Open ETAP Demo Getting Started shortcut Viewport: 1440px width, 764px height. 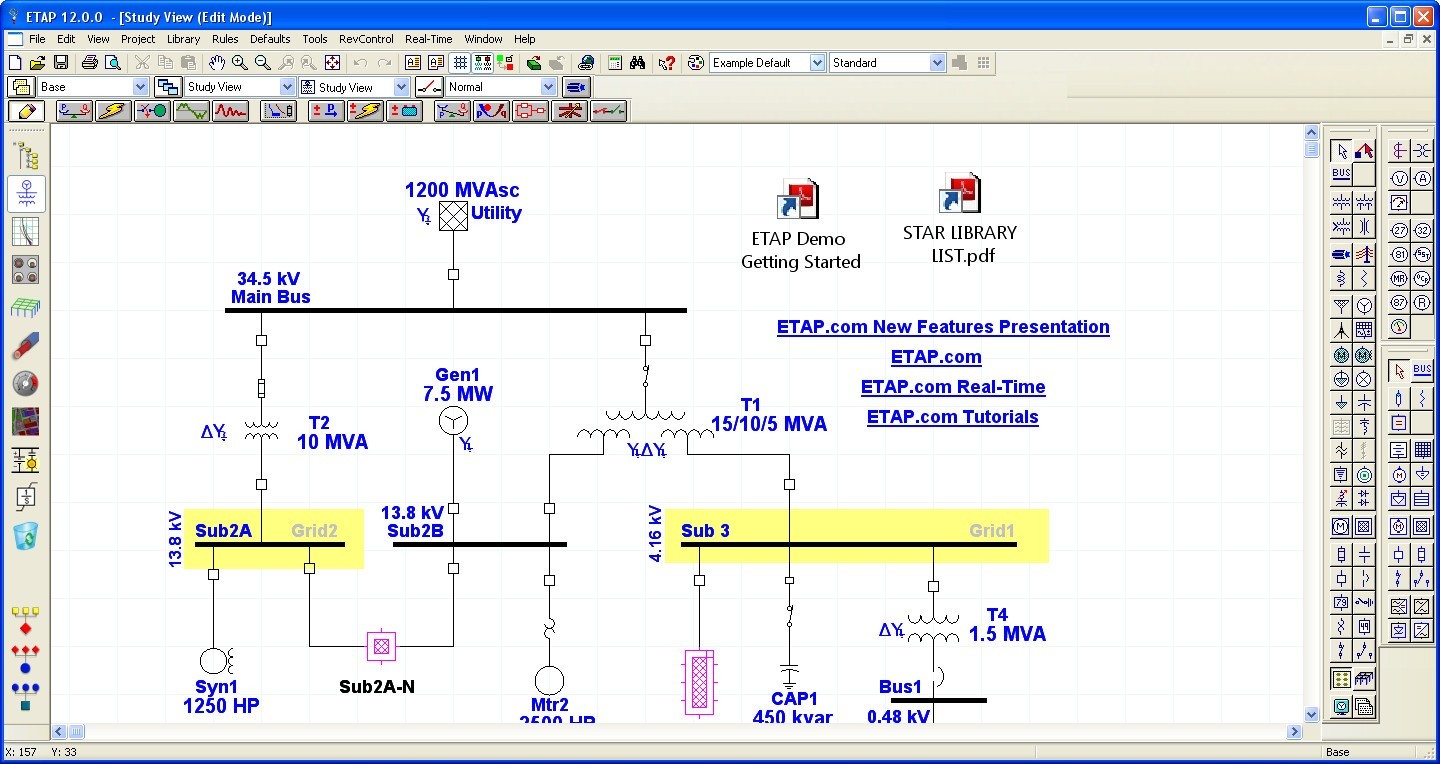point(800,224)
